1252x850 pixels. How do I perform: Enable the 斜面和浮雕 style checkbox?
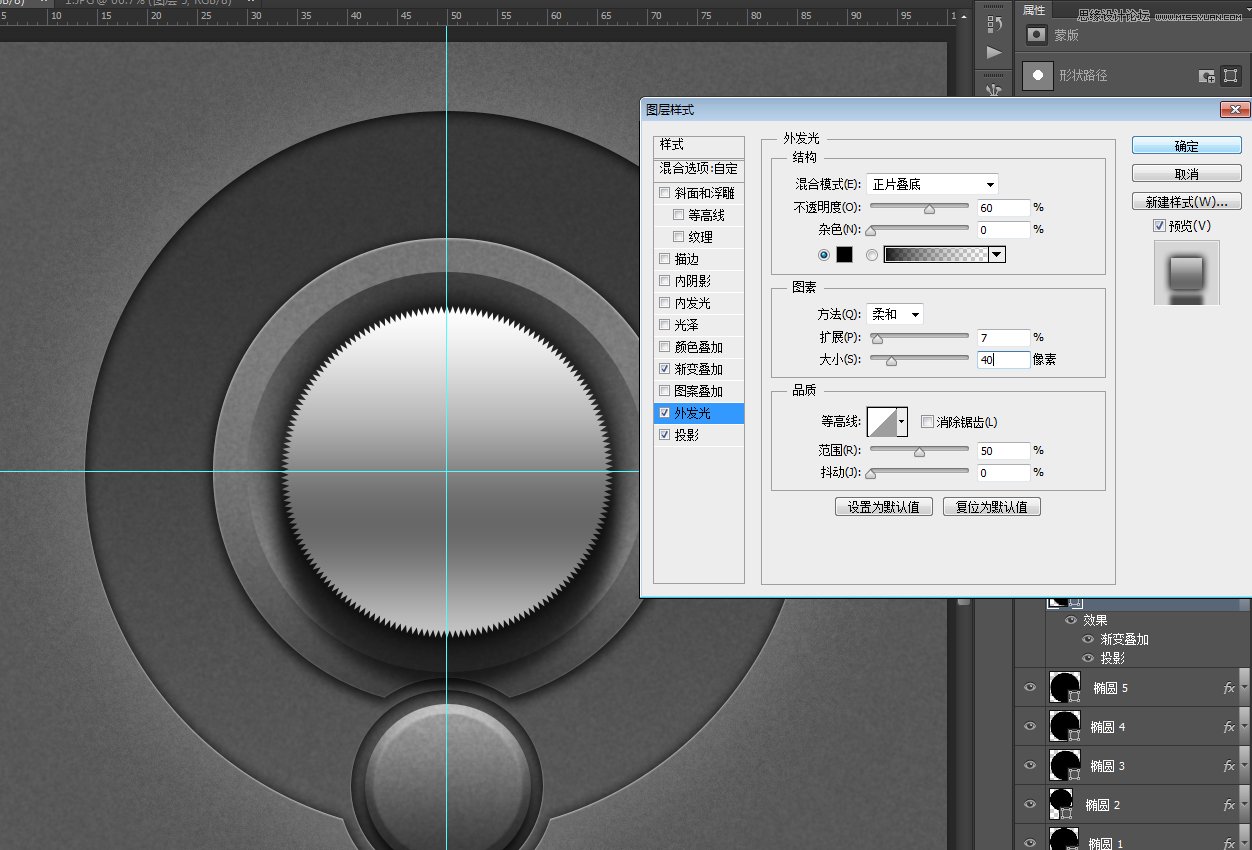(665, 193)
